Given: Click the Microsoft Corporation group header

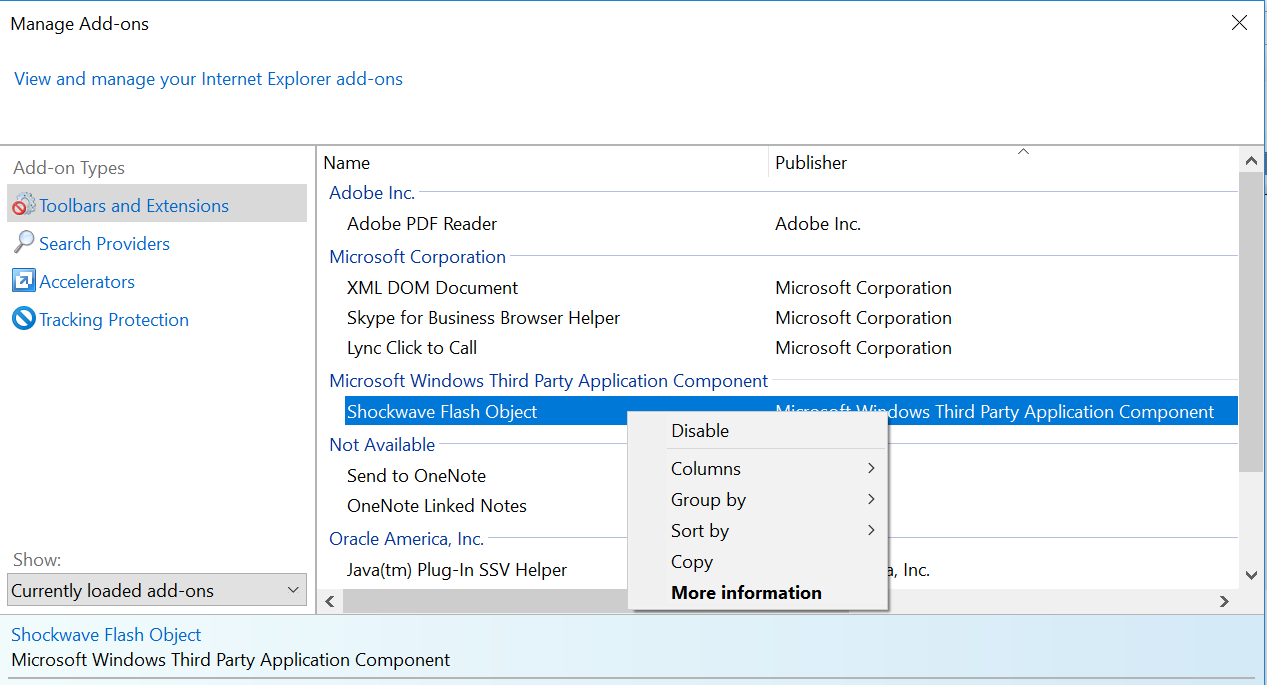Looking at the screenshot, I should (x=418, y=257).
